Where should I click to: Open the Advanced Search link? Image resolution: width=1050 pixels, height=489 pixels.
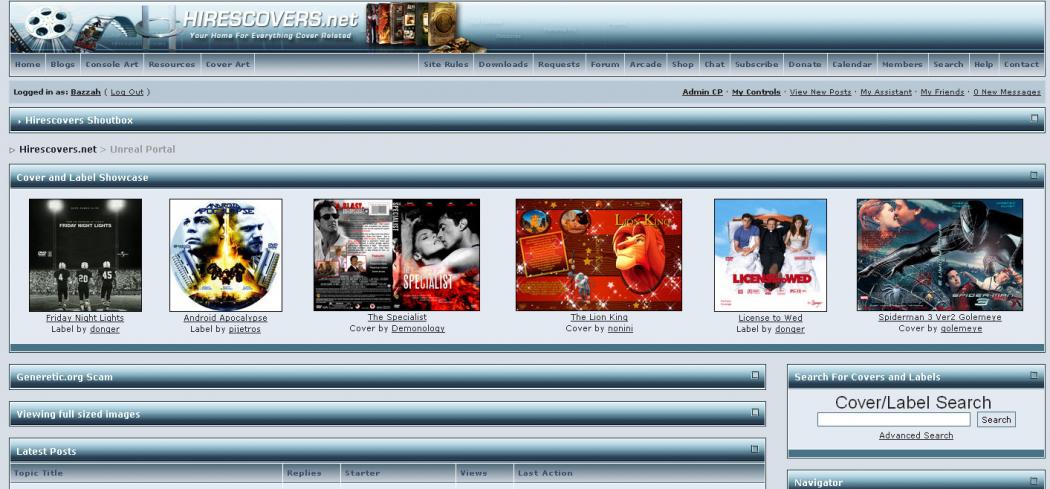coord(915,436)
